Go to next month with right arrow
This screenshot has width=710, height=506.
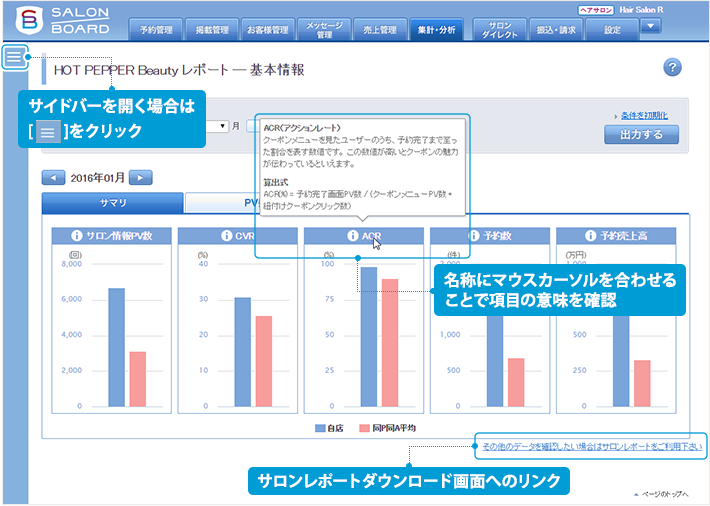(x=141, y=178)
